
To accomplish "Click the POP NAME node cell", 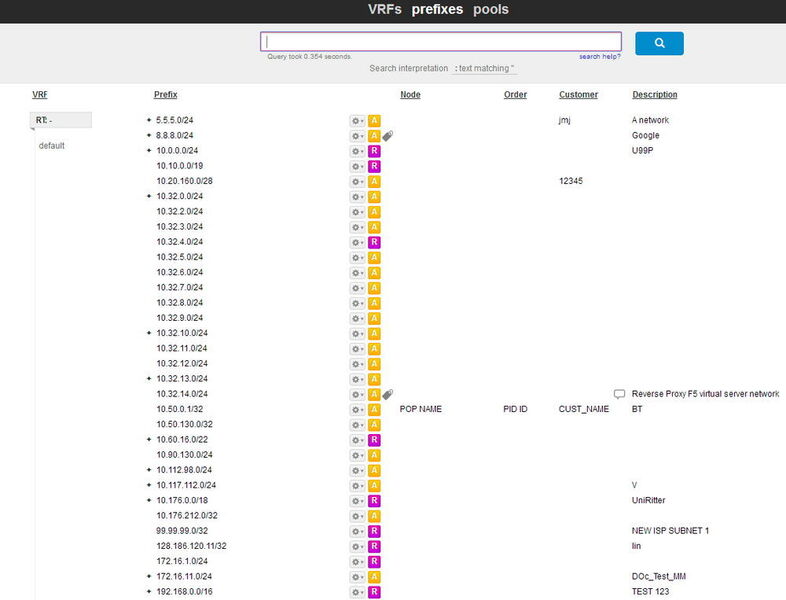I will (x=421, y=409).
